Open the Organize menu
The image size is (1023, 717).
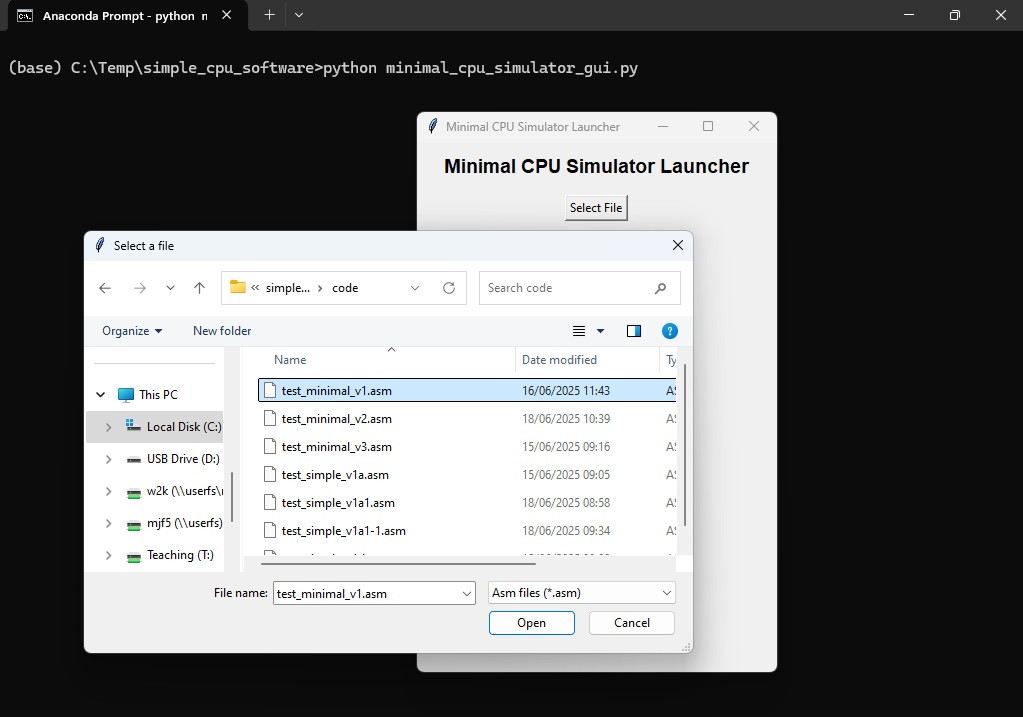131,331
